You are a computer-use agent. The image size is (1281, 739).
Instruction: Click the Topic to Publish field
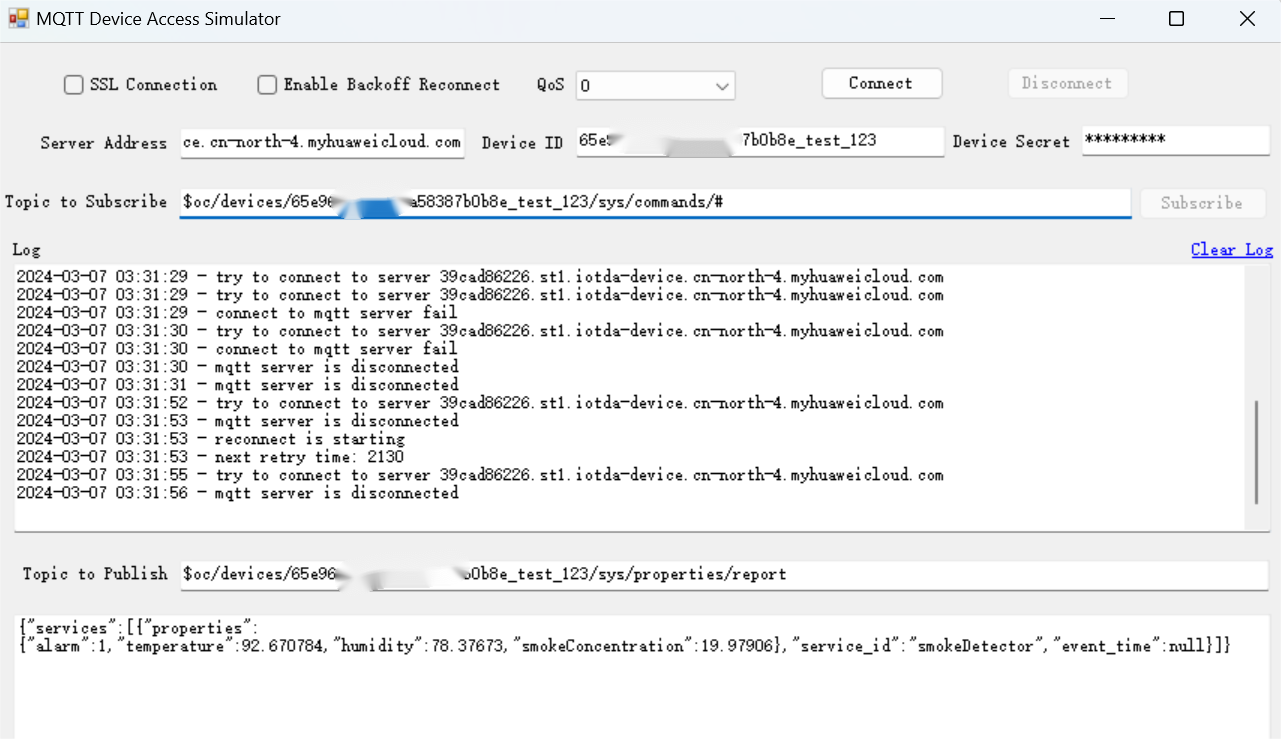(724, 574)
